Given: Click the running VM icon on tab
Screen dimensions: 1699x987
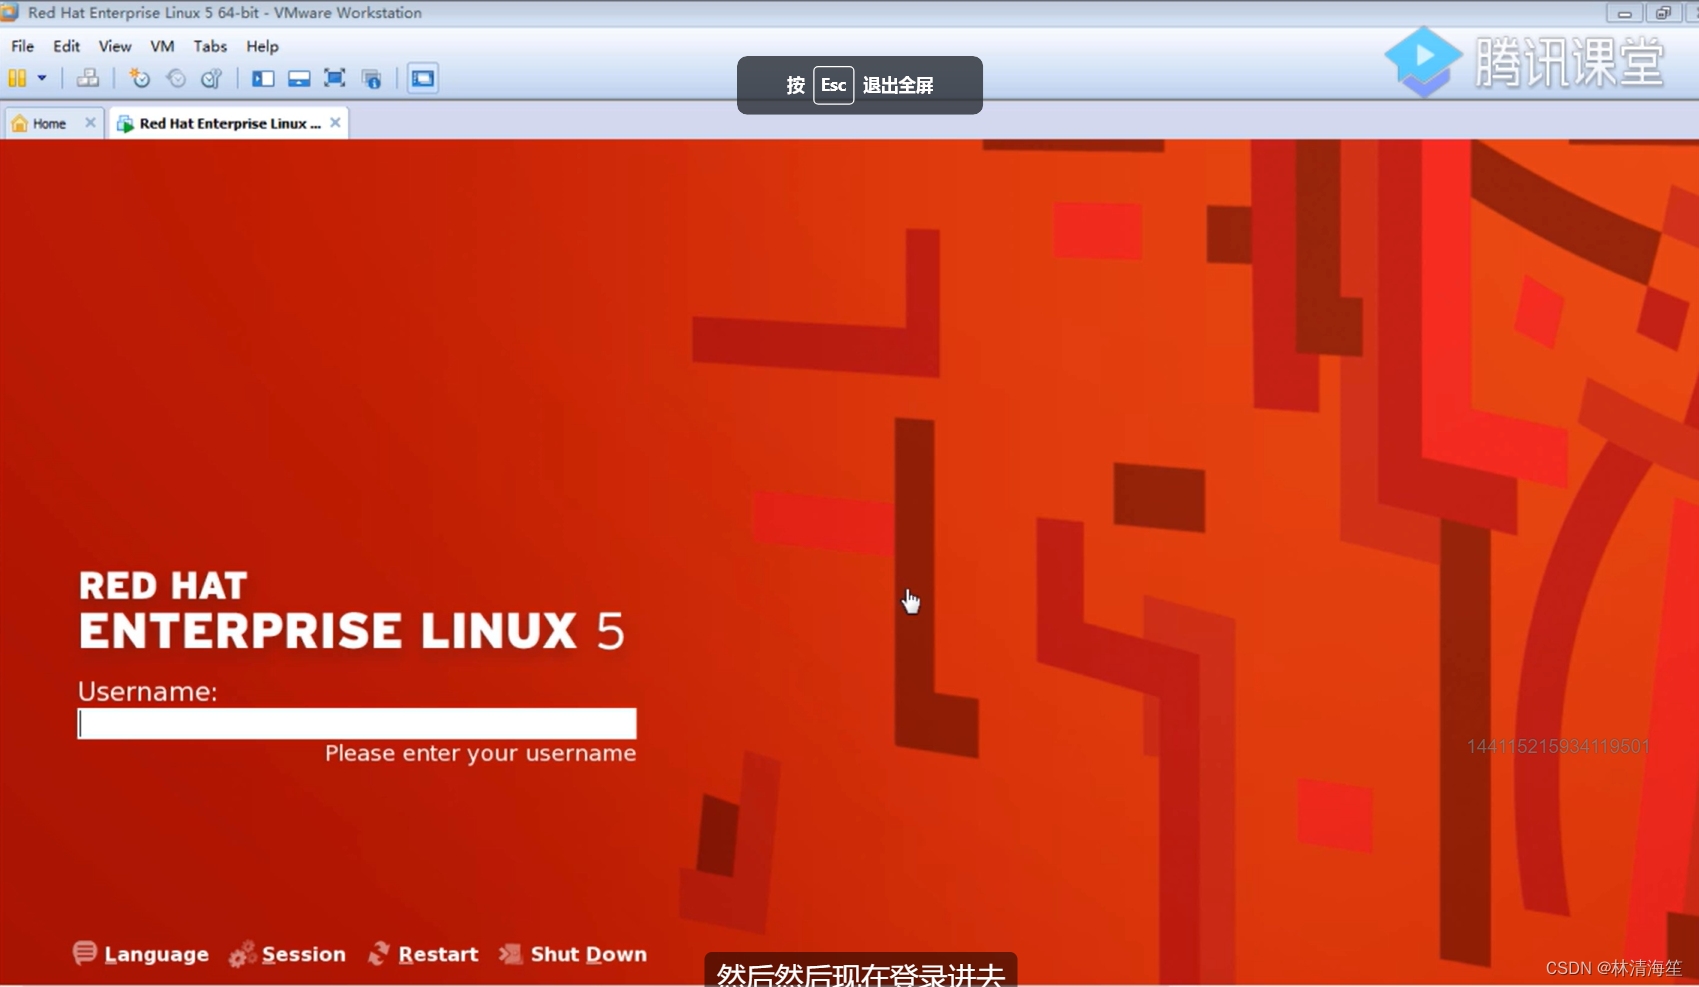Looking at the screenshot, I should [x=125, y=123].
